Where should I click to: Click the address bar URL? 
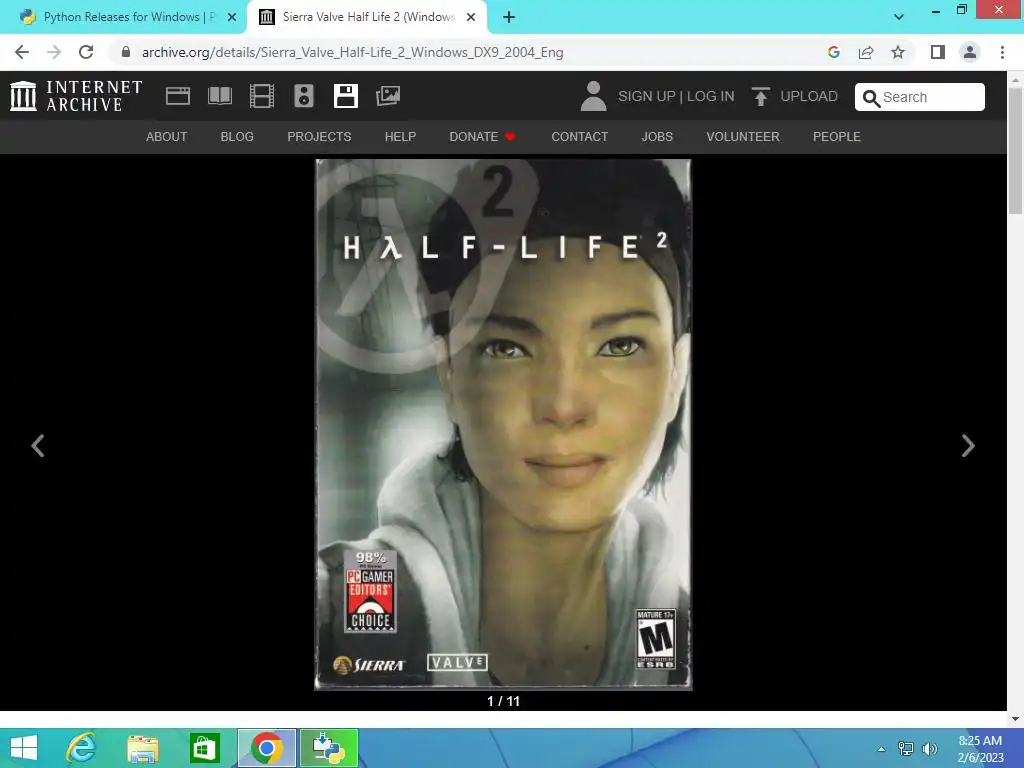pyautogui.click(x=353, y=52)
